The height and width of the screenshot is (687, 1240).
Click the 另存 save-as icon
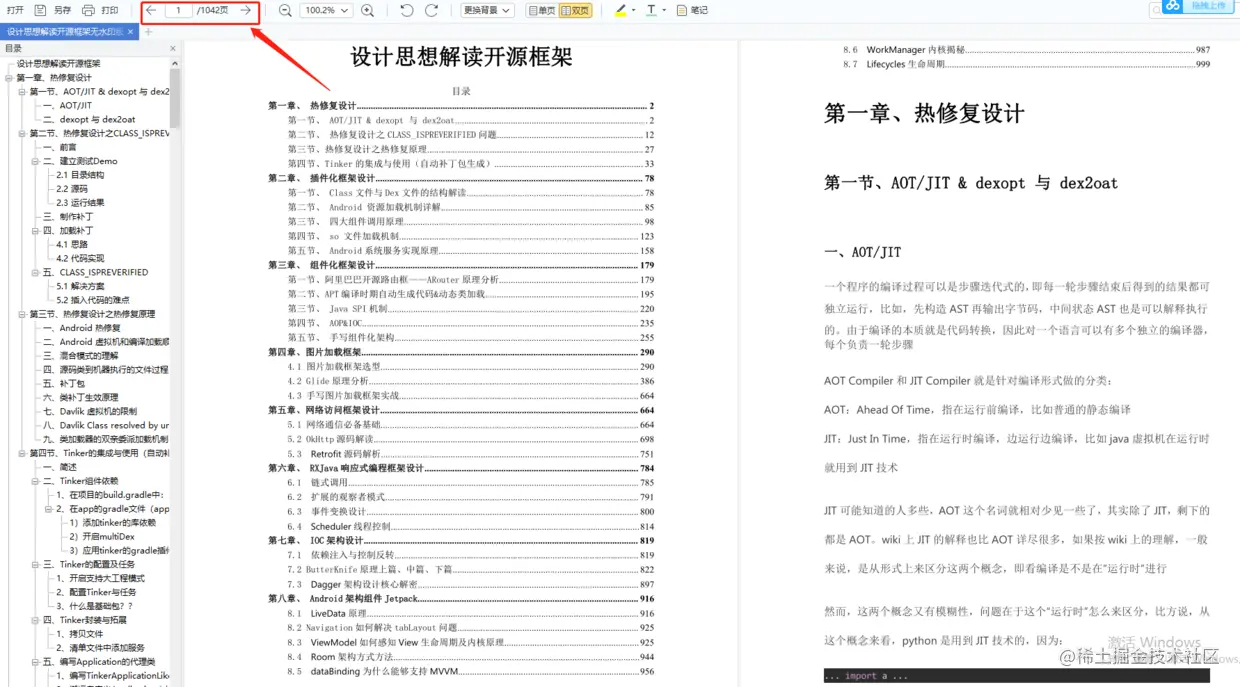pos(41,10)
